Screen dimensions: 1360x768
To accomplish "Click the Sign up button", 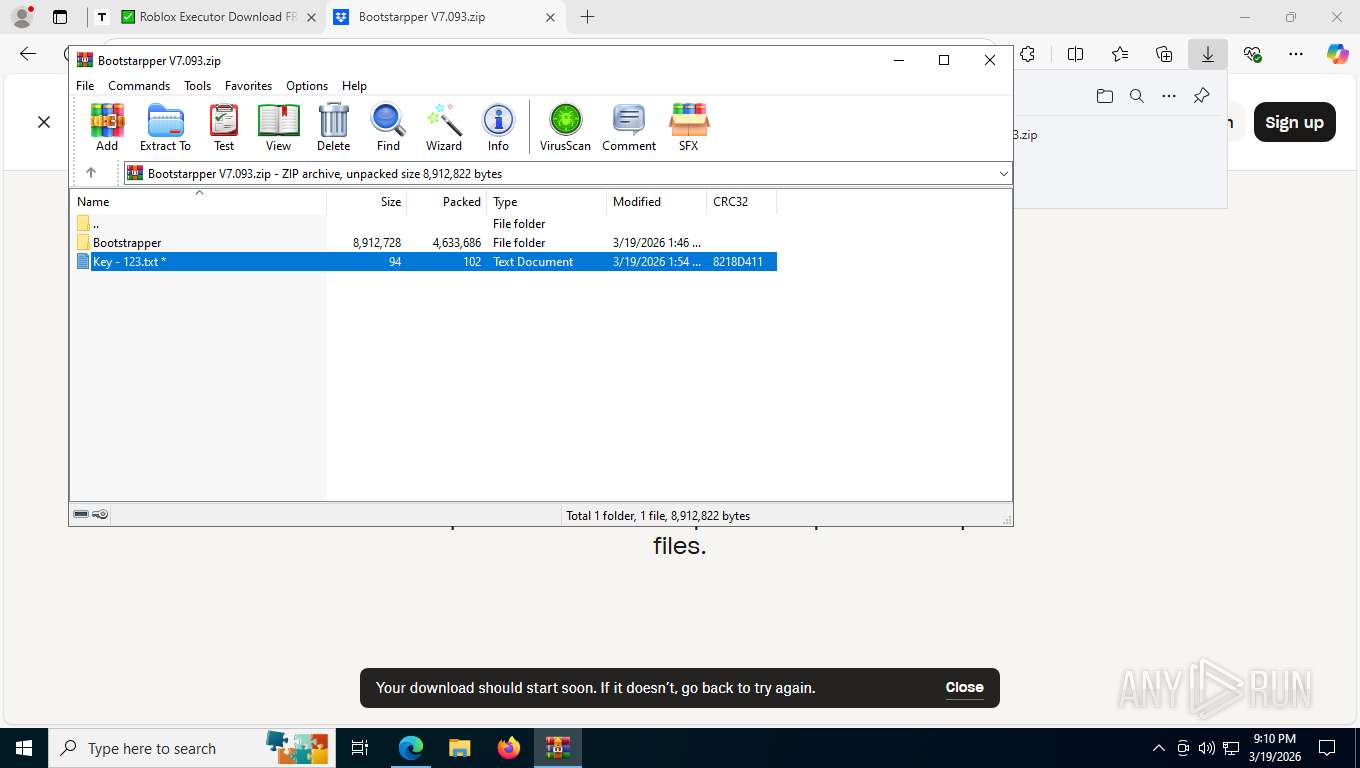I will [1294, 122].
